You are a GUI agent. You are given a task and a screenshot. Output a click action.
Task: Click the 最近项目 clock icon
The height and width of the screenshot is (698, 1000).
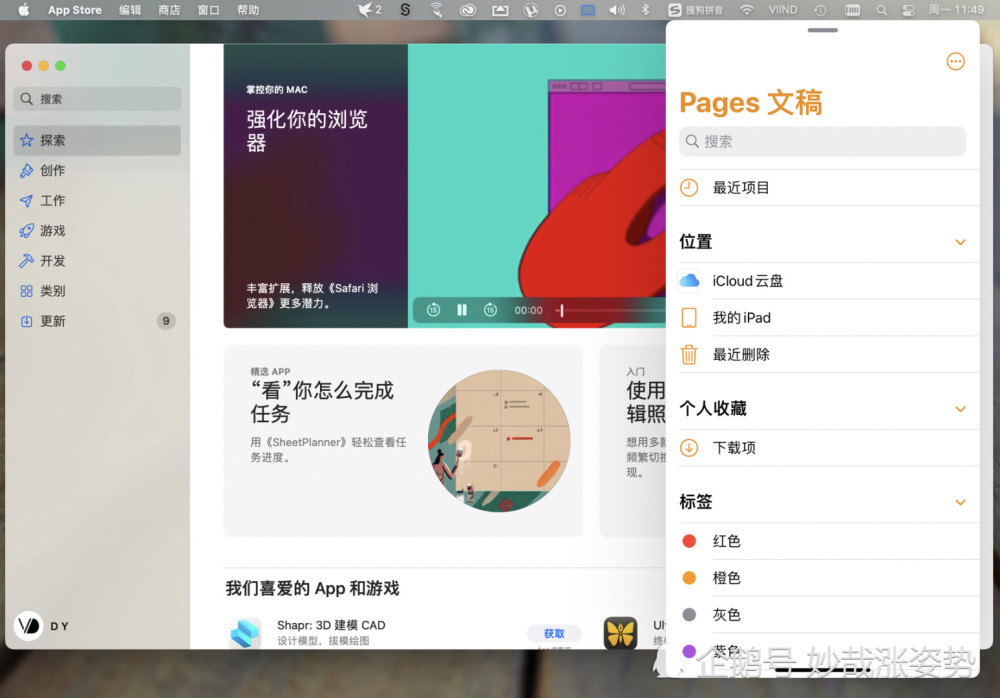tap(689, 188)
